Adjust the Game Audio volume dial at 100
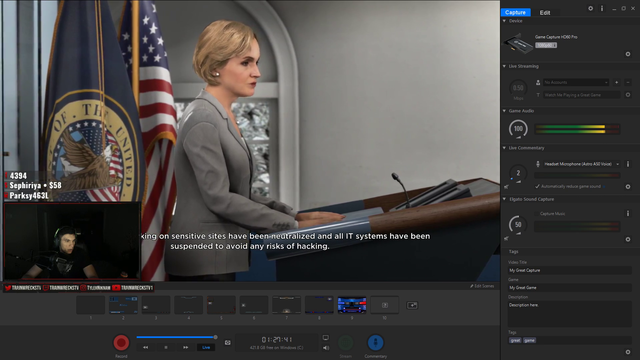The height and width of the screenshot is (360, 640). [x=518, y=129]
